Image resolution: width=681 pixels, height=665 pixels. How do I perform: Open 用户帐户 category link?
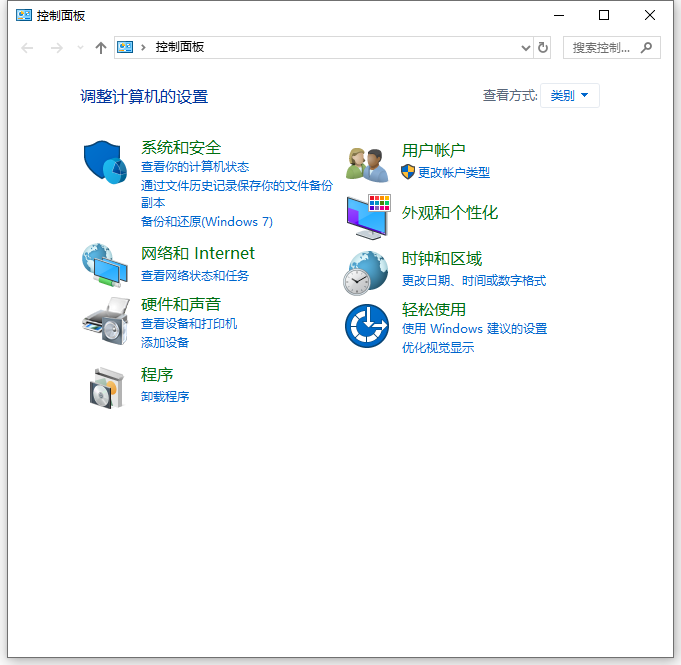click(x=433, y=150)
